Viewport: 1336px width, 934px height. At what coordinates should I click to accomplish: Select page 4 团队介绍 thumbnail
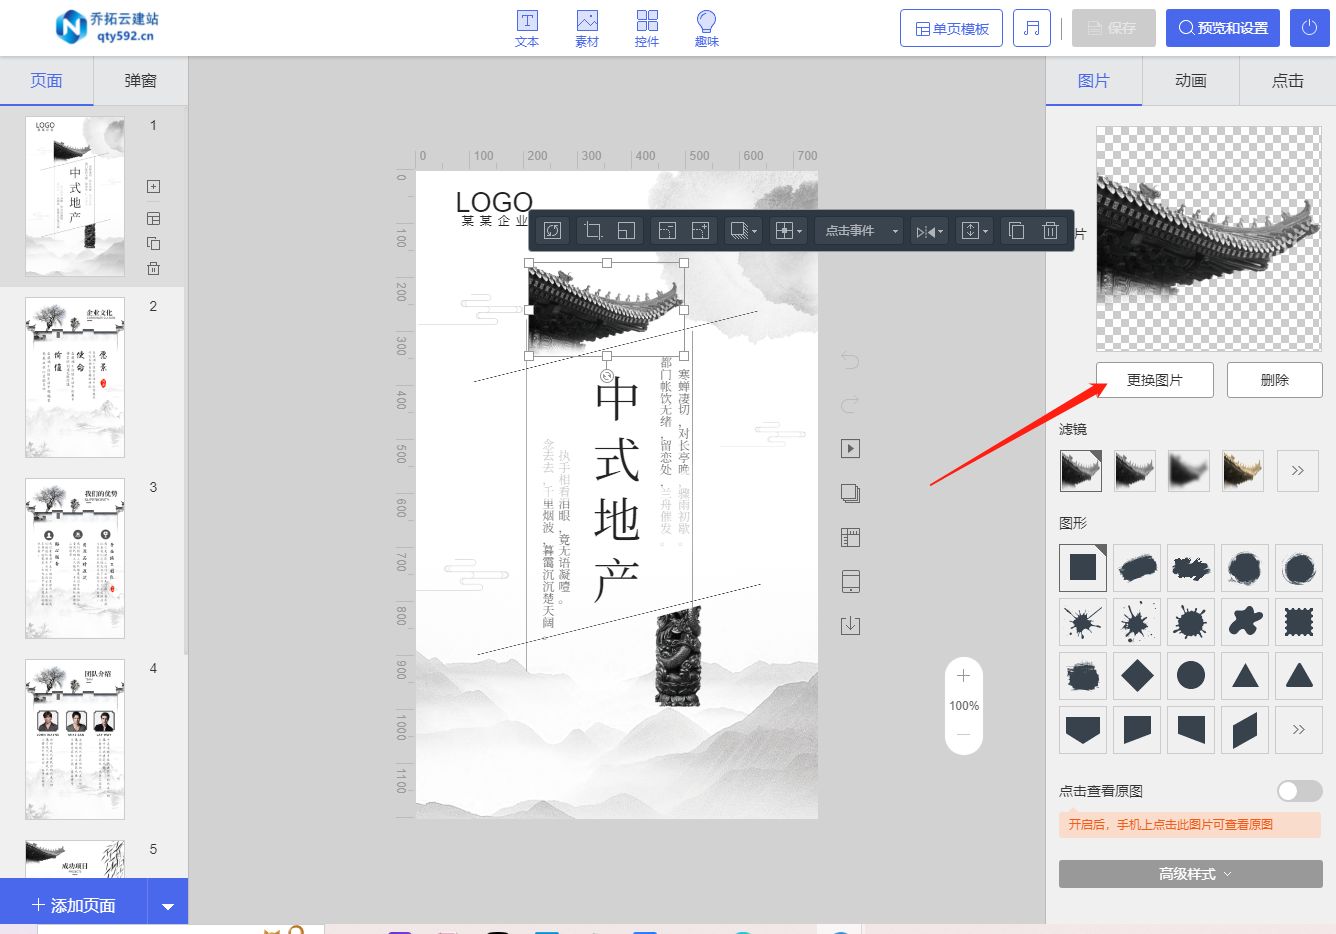click(x=75, y=739)
